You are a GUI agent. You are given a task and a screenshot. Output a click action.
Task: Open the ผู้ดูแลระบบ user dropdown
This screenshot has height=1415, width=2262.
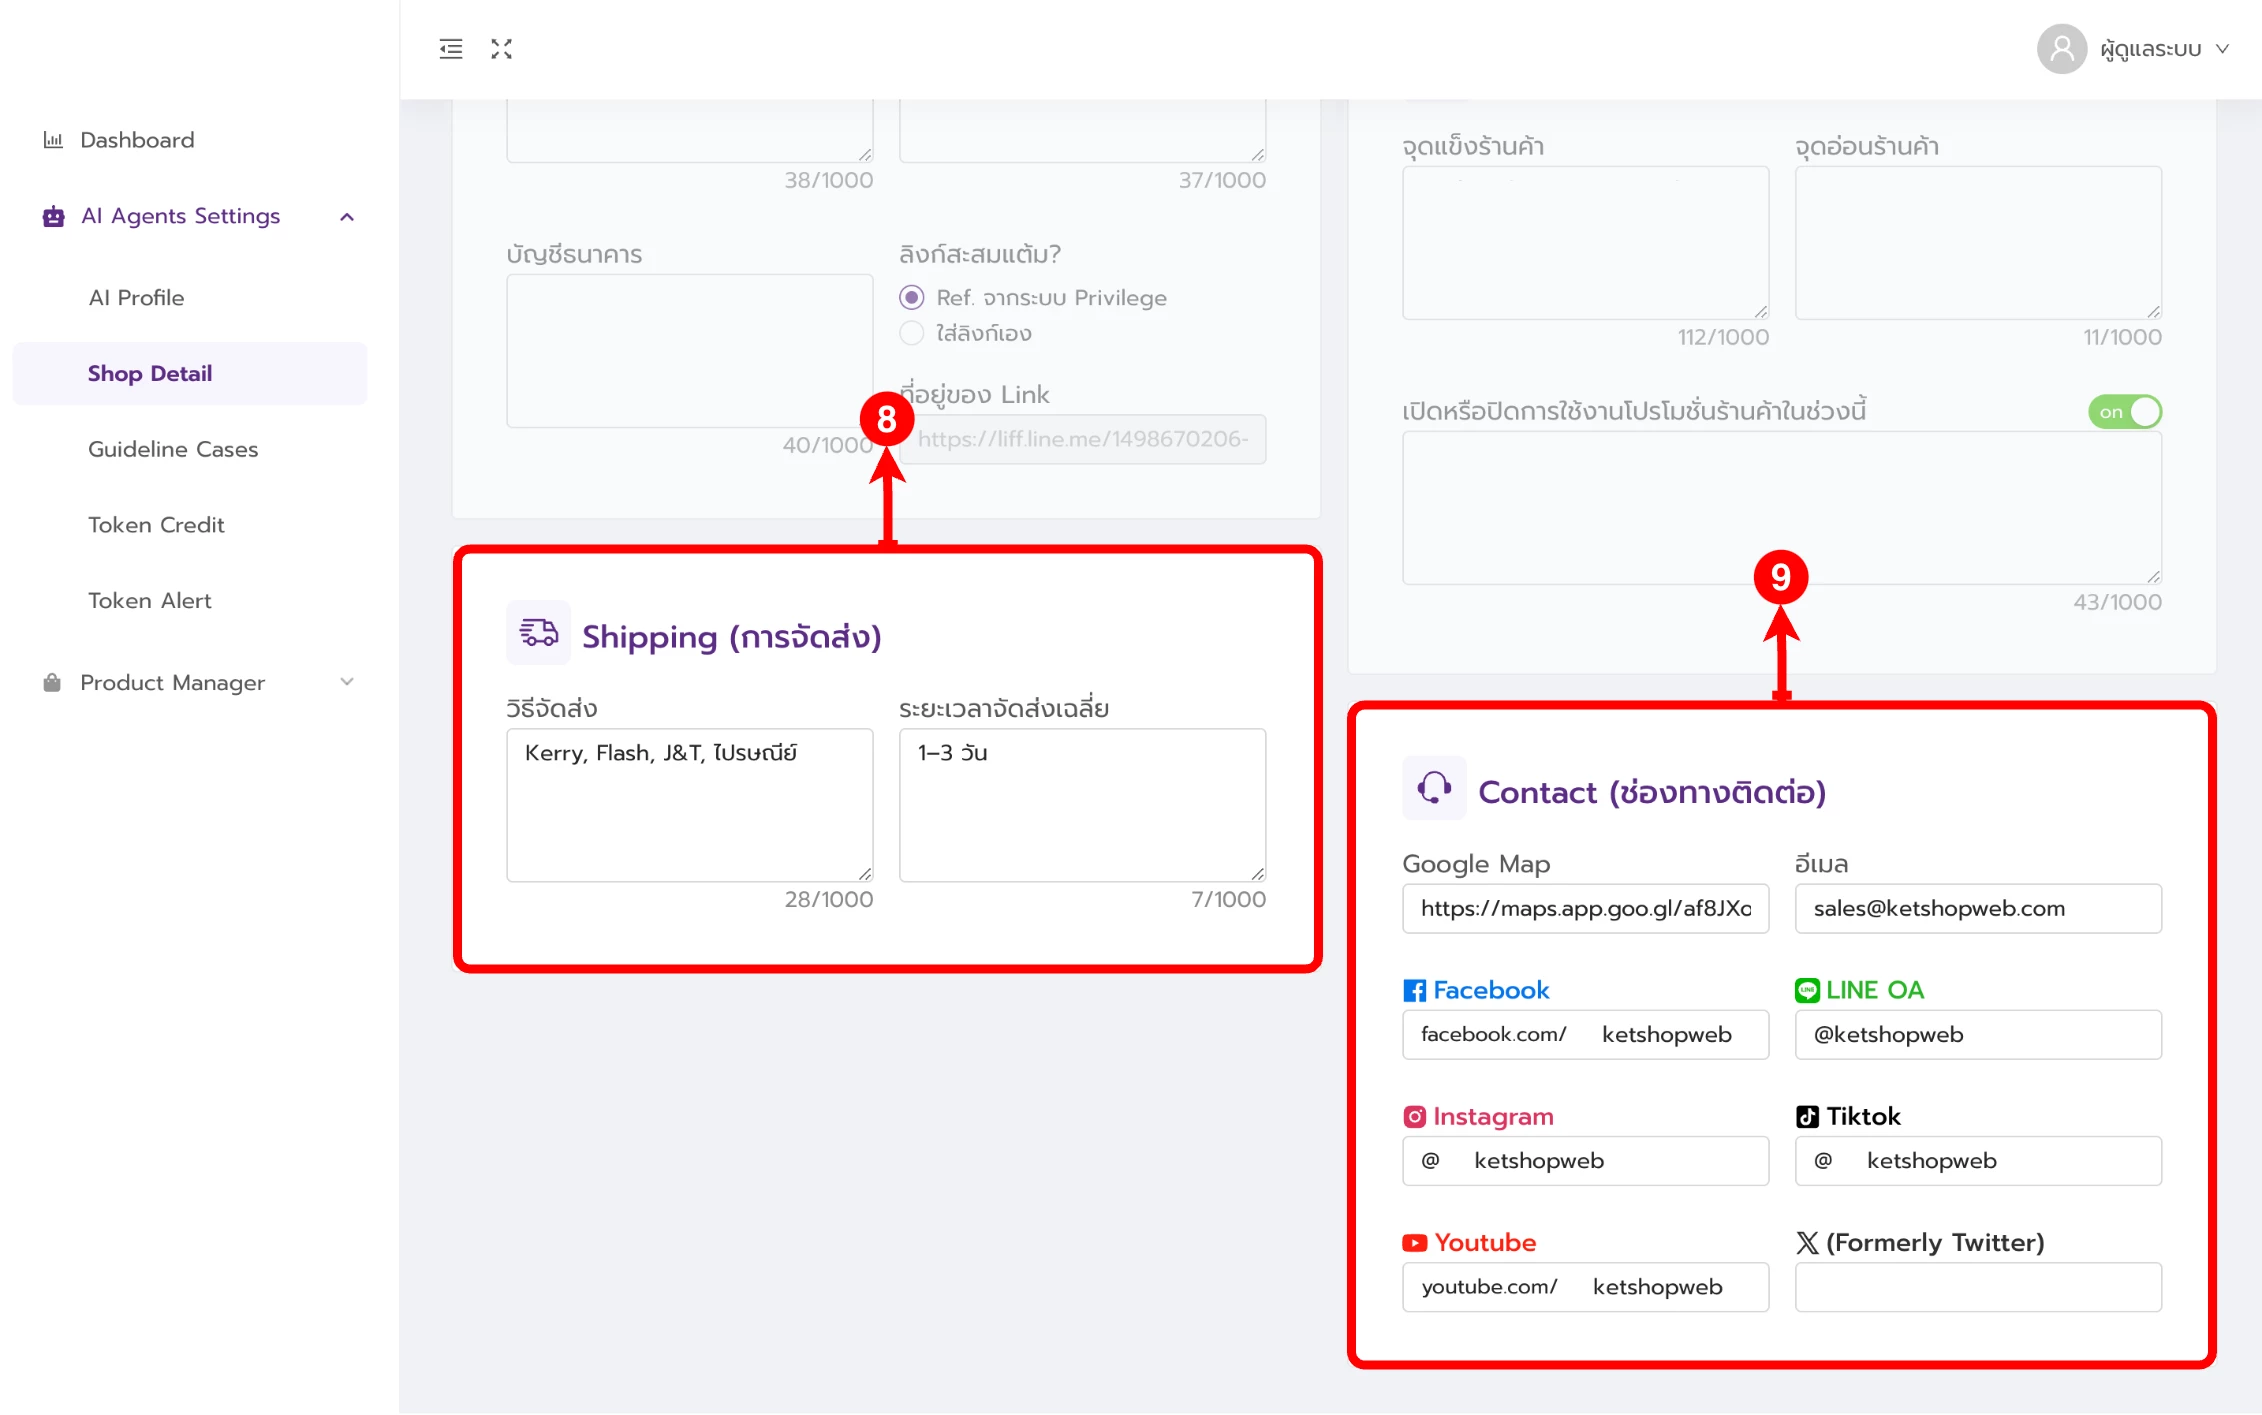pos(2165,49)
